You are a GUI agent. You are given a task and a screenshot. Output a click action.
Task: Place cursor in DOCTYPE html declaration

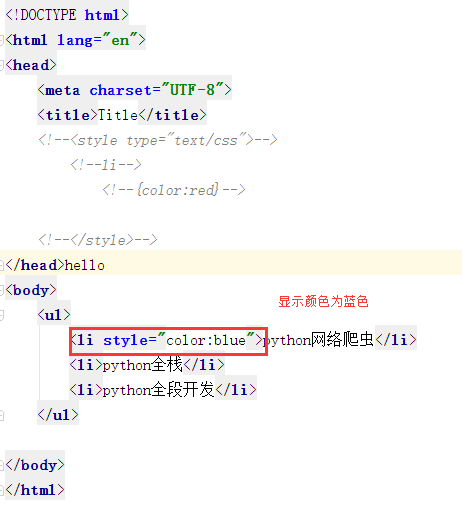coord(67,15)
